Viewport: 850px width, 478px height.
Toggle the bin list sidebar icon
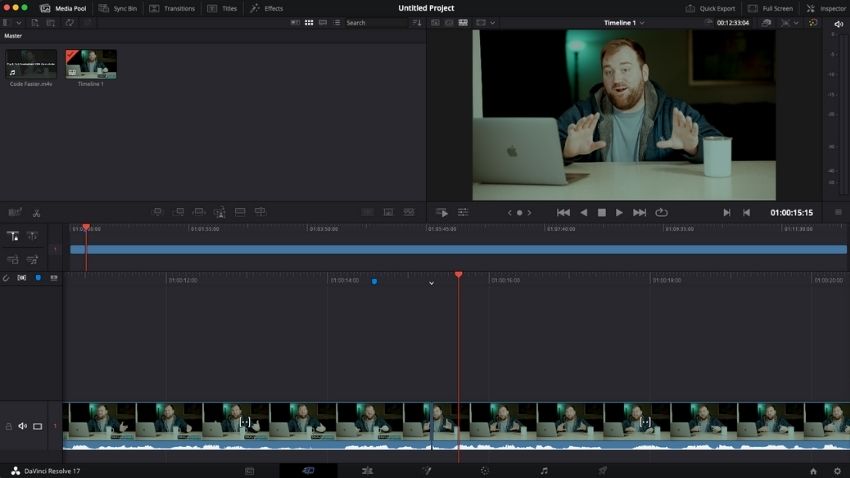7,23
